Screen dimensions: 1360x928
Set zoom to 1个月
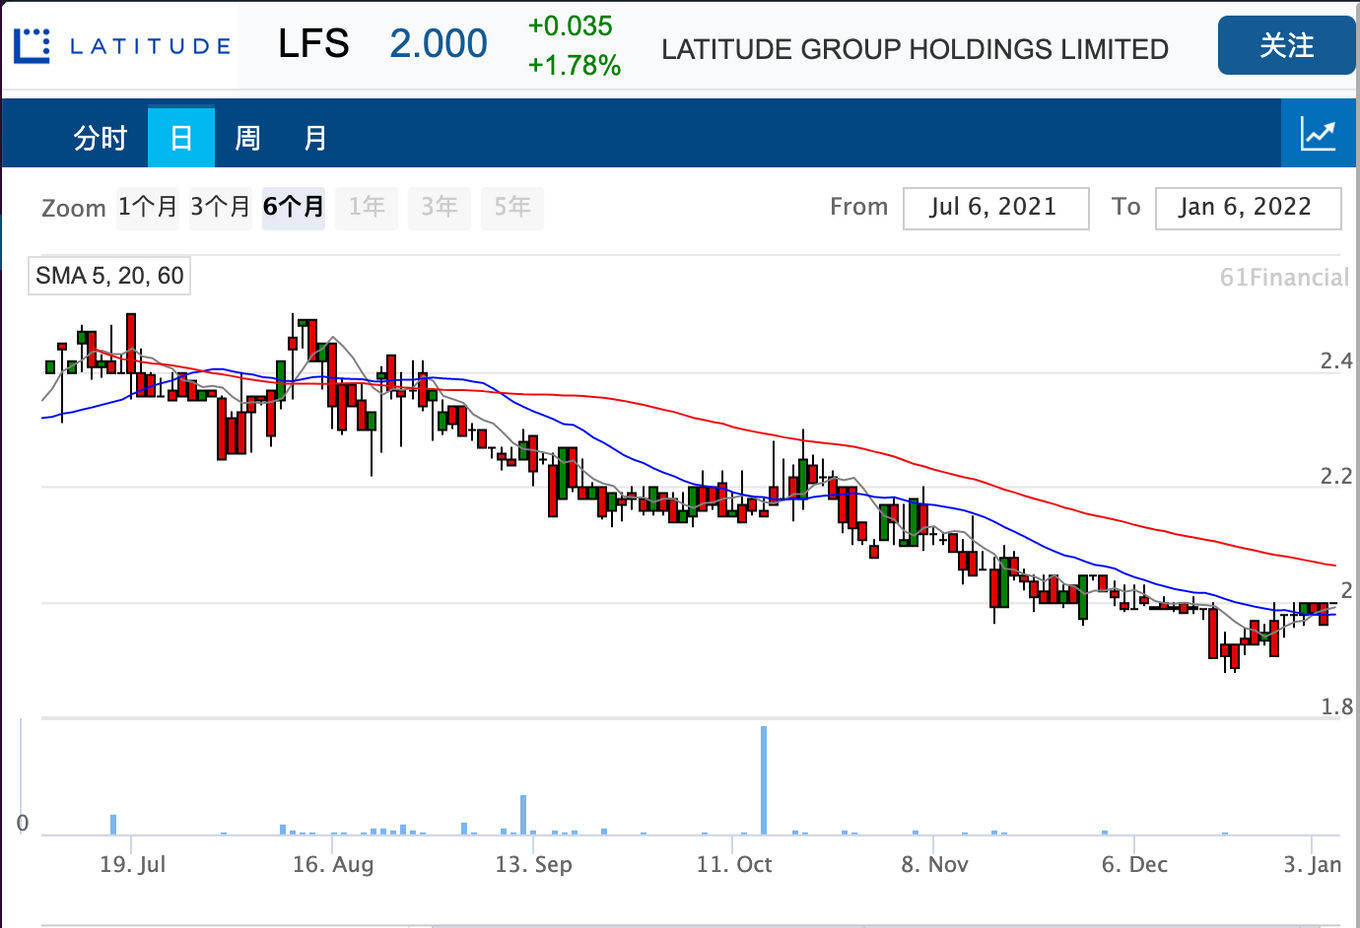coord(147,207)
